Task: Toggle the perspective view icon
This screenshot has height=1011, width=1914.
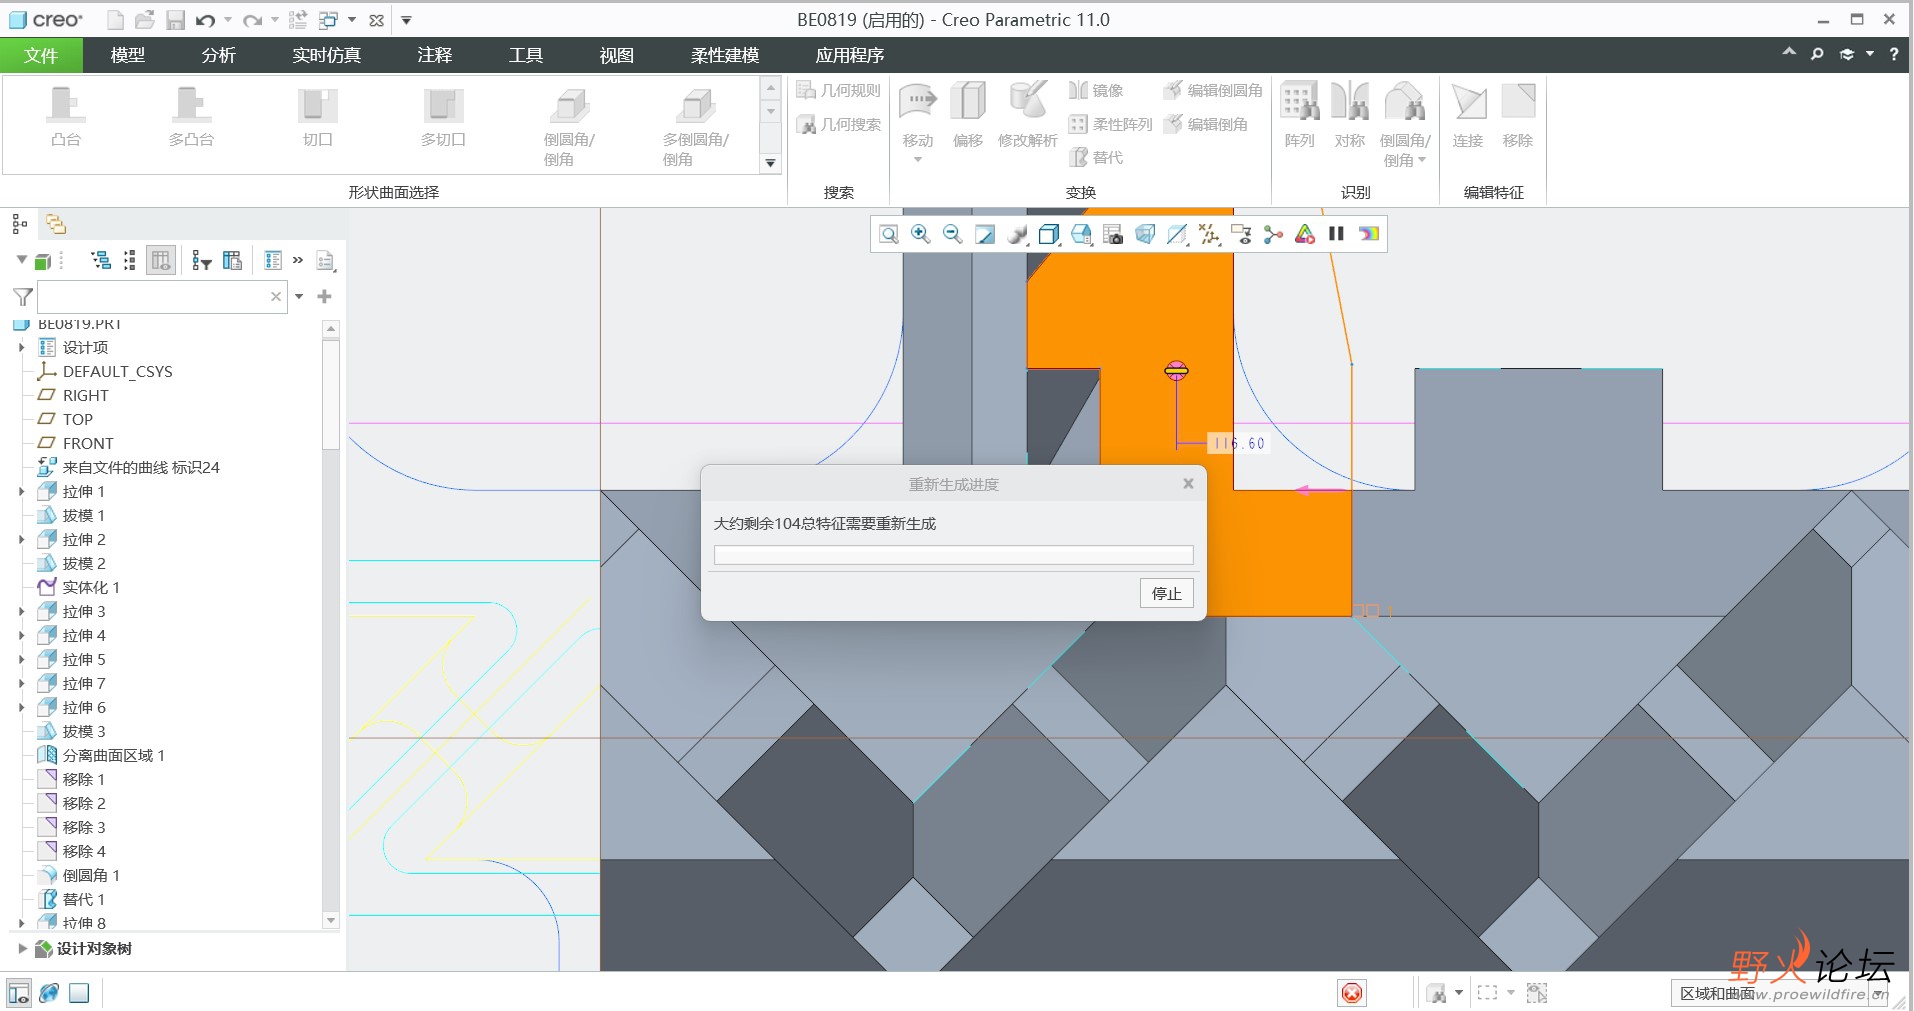Action: tap(1145, 234)
